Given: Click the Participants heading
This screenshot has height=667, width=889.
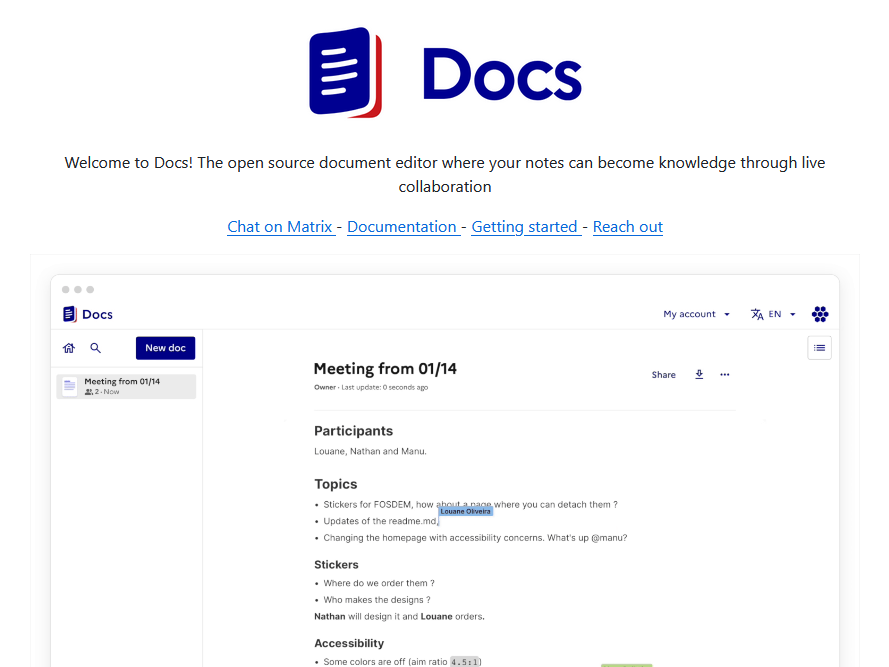Looking at the screenshot, I should coord(354,431).
